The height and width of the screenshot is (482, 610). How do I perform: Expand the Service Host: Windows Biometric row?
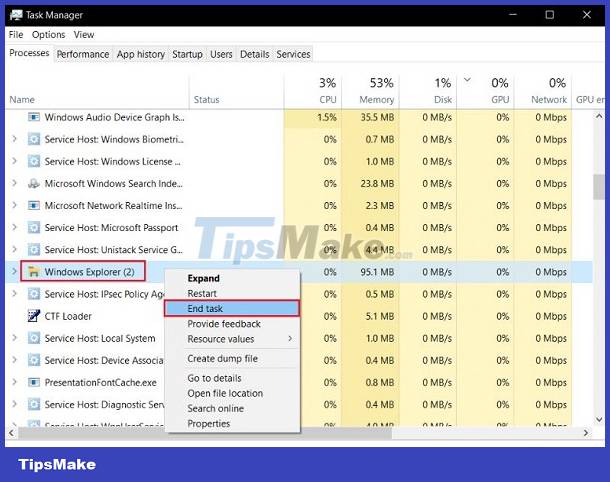(x=14, y=139)
